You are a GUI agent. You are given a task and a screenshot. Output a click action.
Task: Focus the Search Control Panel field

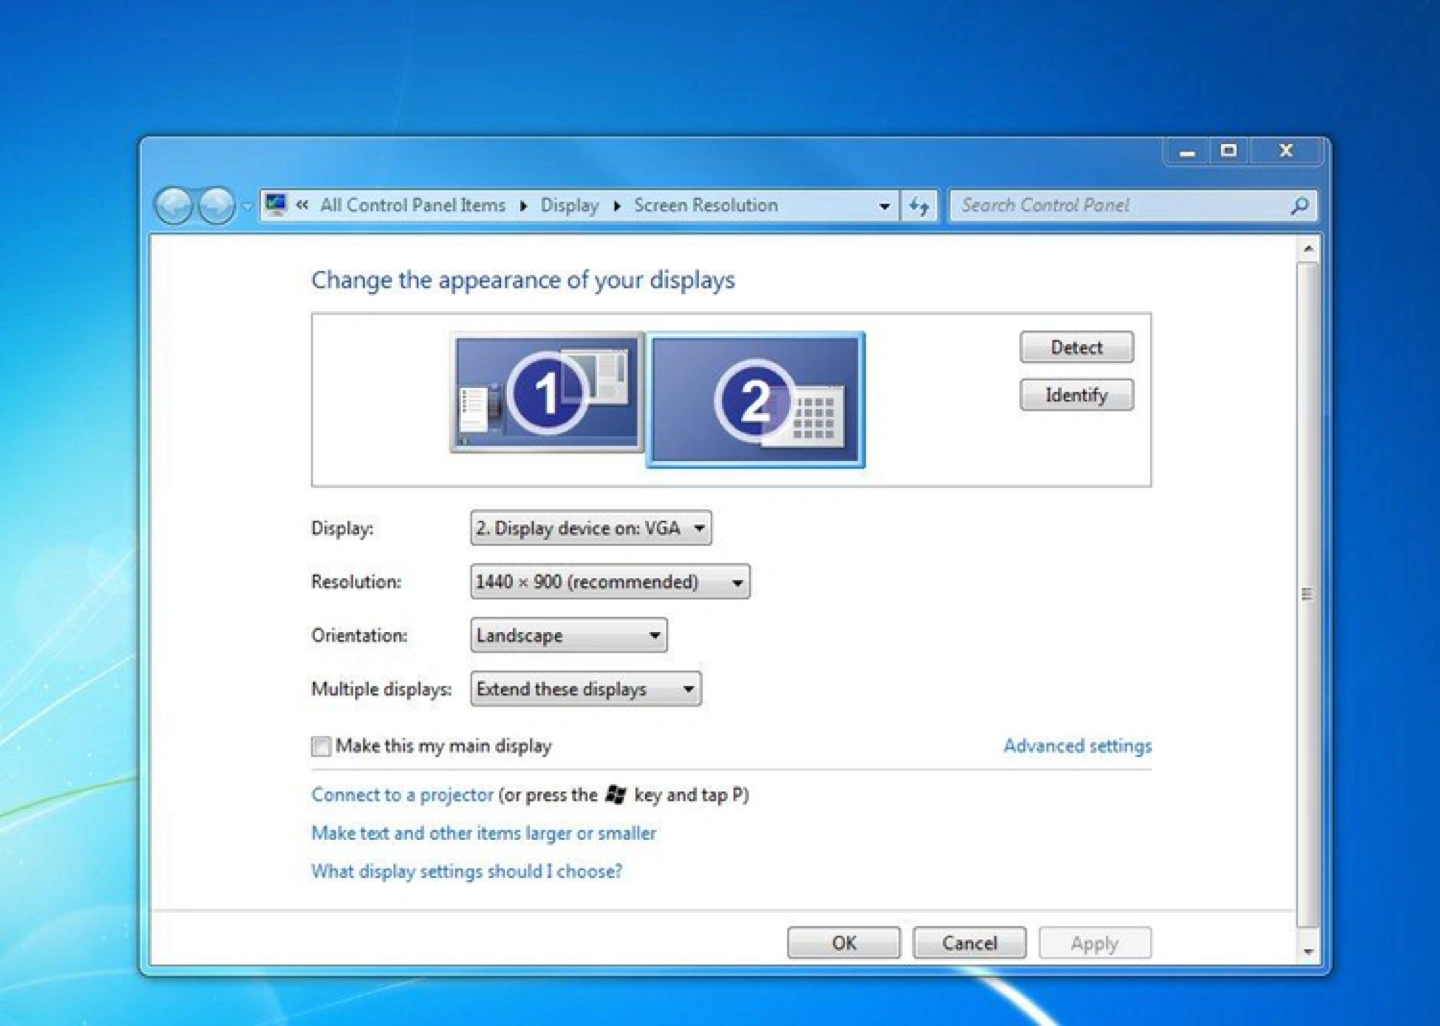(1132, 205)
